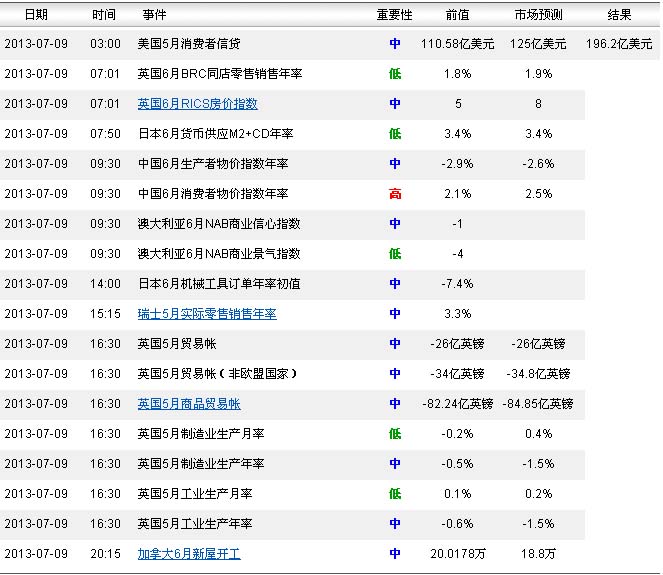Click the 事件 column header
This screenshot has height=575, width=663.
(154, 15)
